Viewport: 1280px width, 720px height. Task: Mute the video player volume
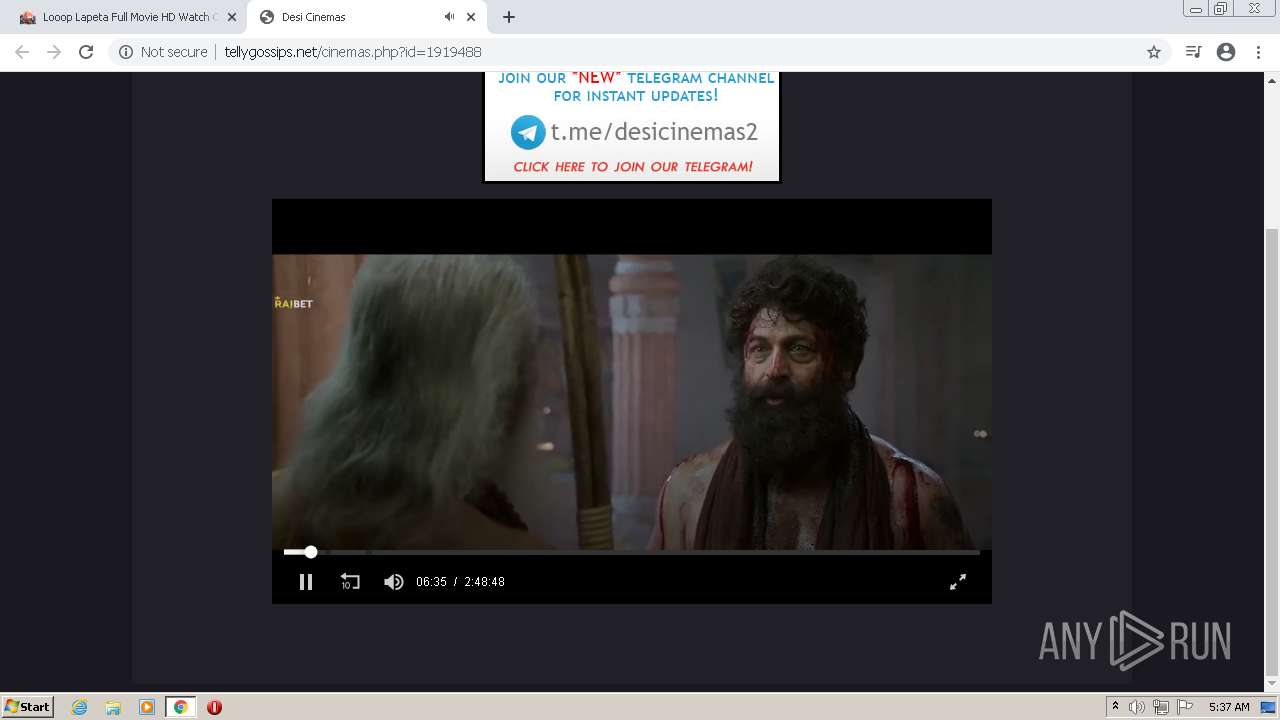[x=394, y=581]
